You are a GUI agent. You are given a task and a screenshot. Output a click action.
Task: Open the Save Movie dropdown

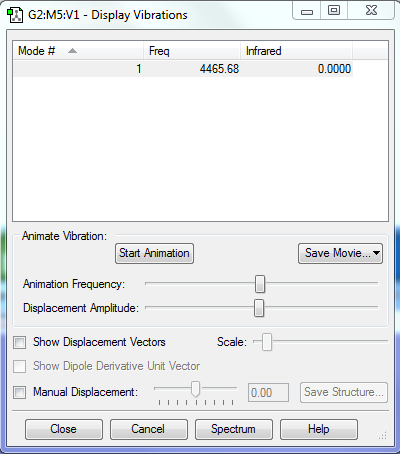[x=340, y=253]
